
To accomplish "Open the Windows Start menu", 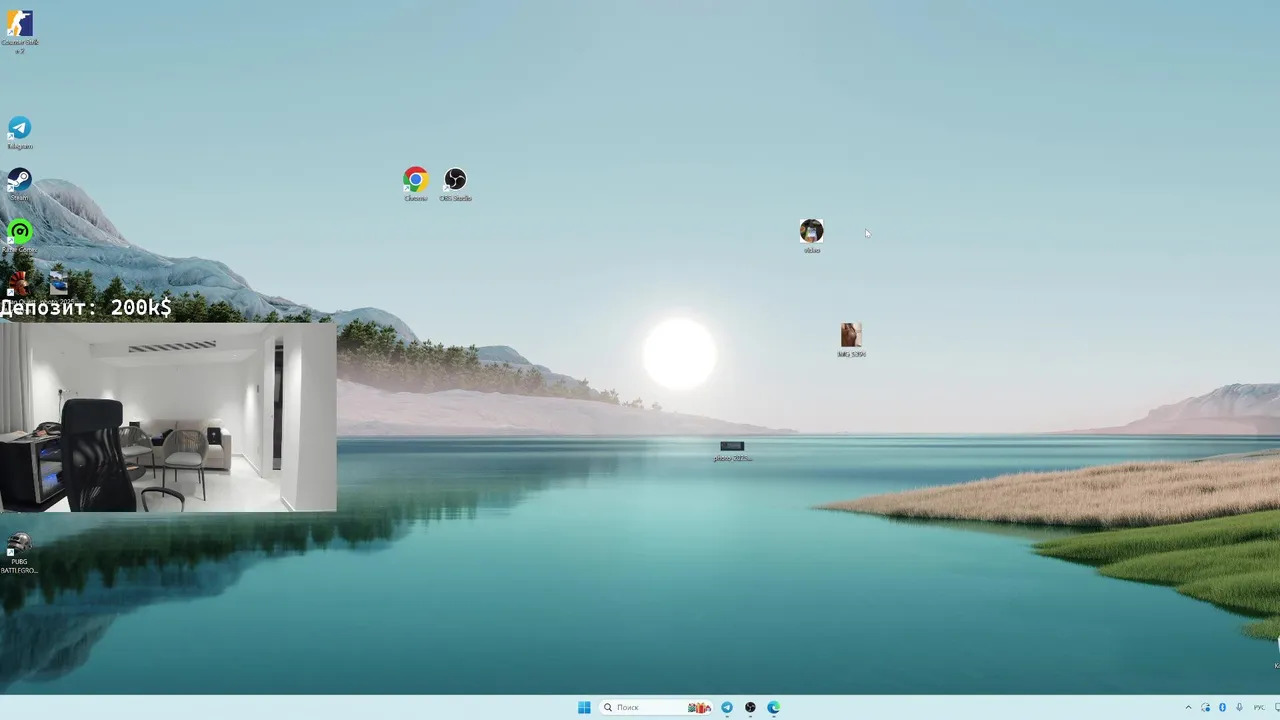I will (x=584, y=707).
